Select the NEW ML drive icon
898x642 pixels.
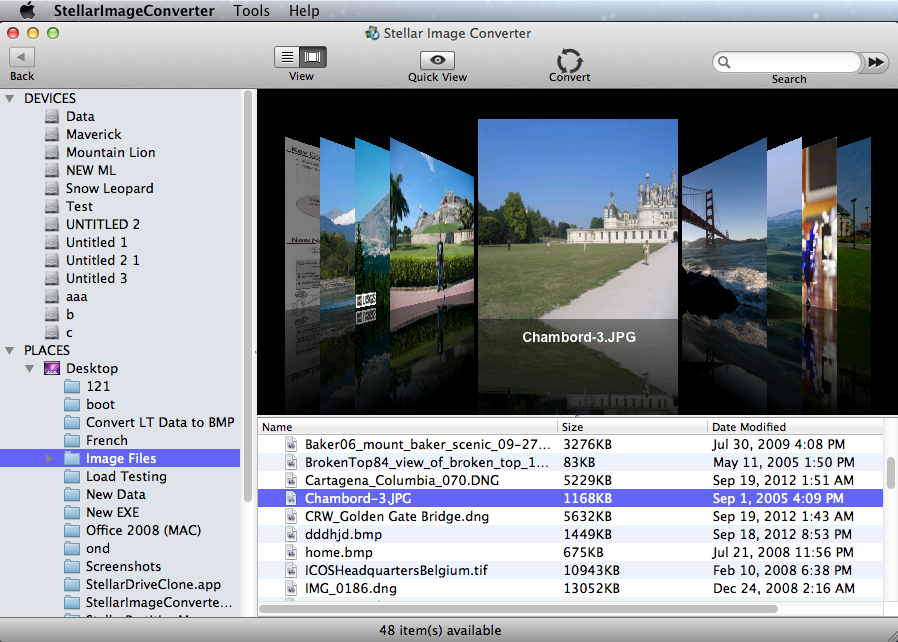click(52, 171)
